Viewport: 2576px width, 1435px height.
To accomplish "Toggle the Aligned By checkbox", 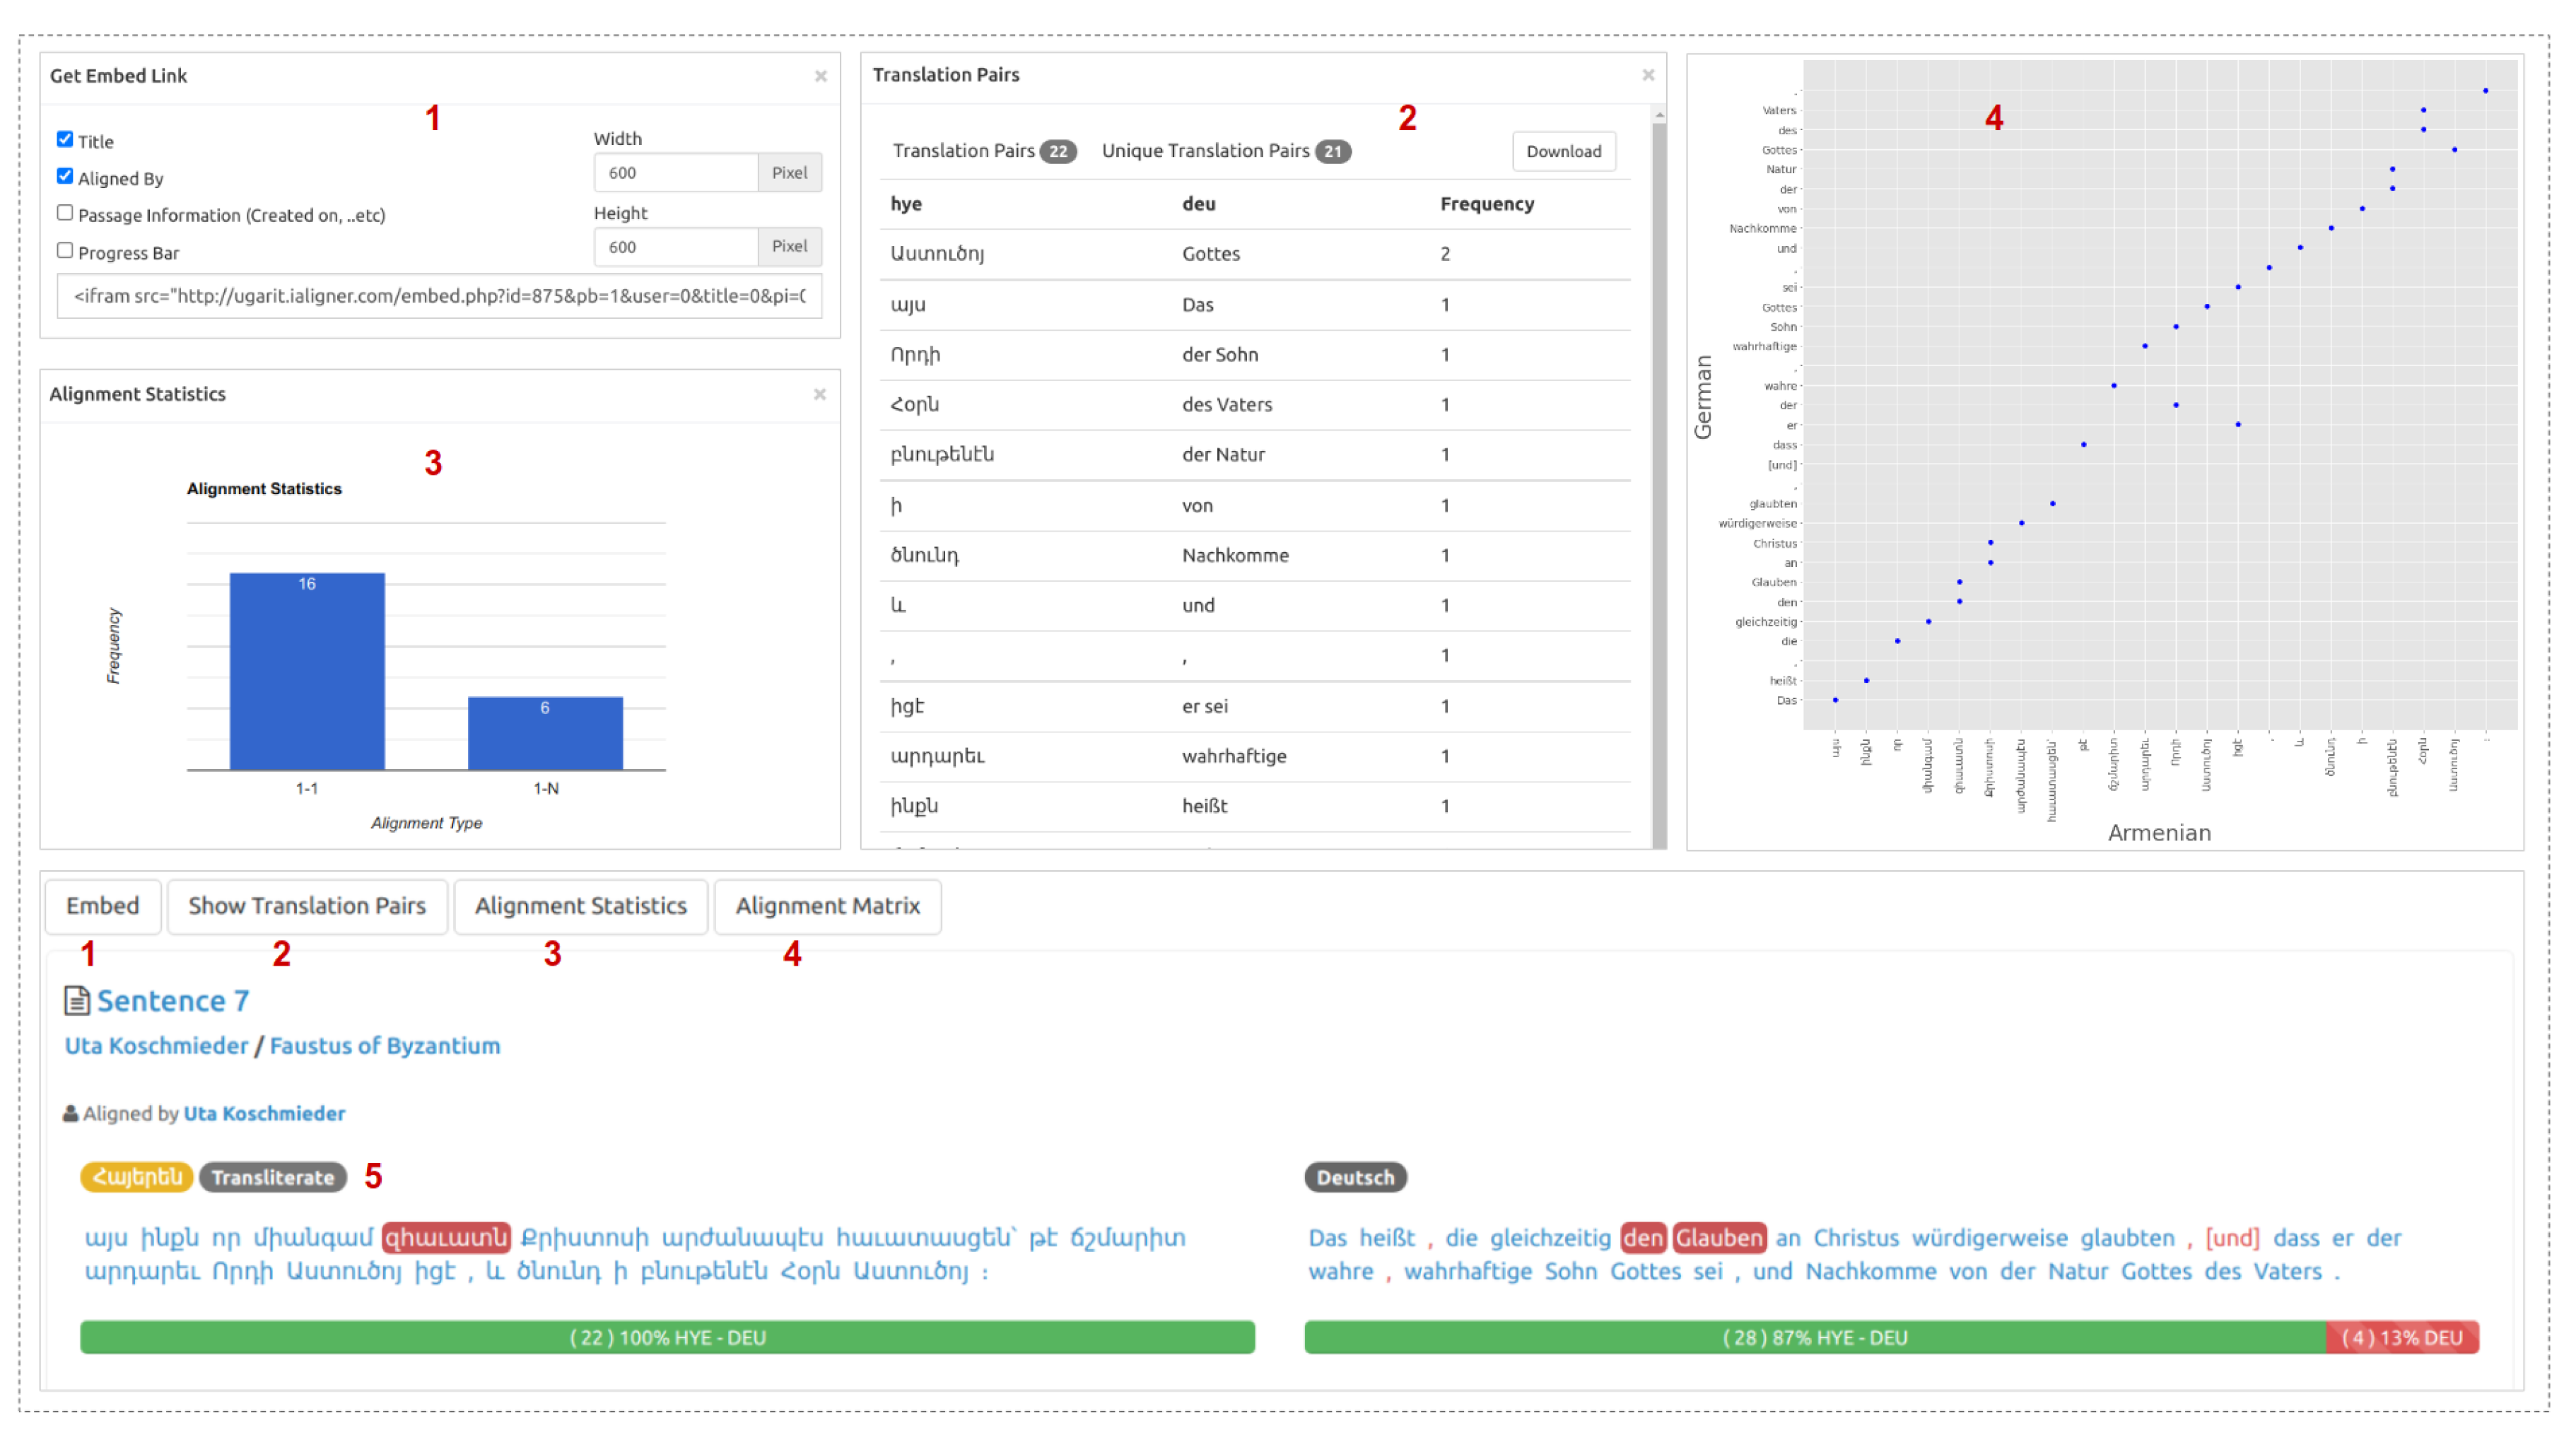I will pos(65,176).
